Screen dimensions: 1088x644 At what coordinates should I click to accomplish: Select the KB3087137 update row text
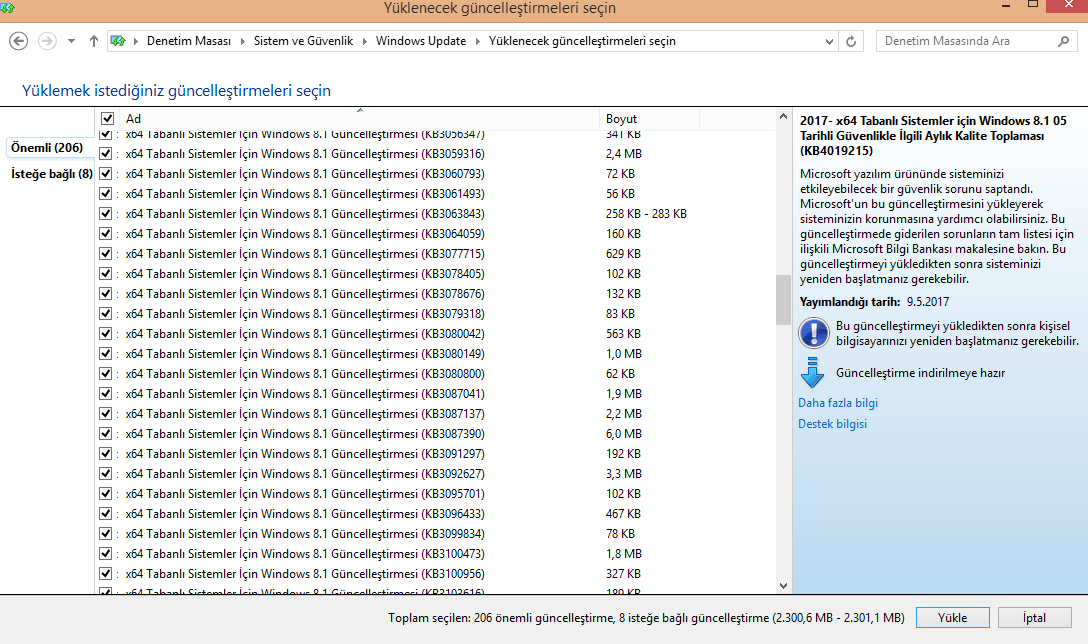pyautogui.click(x=305, y=414)
